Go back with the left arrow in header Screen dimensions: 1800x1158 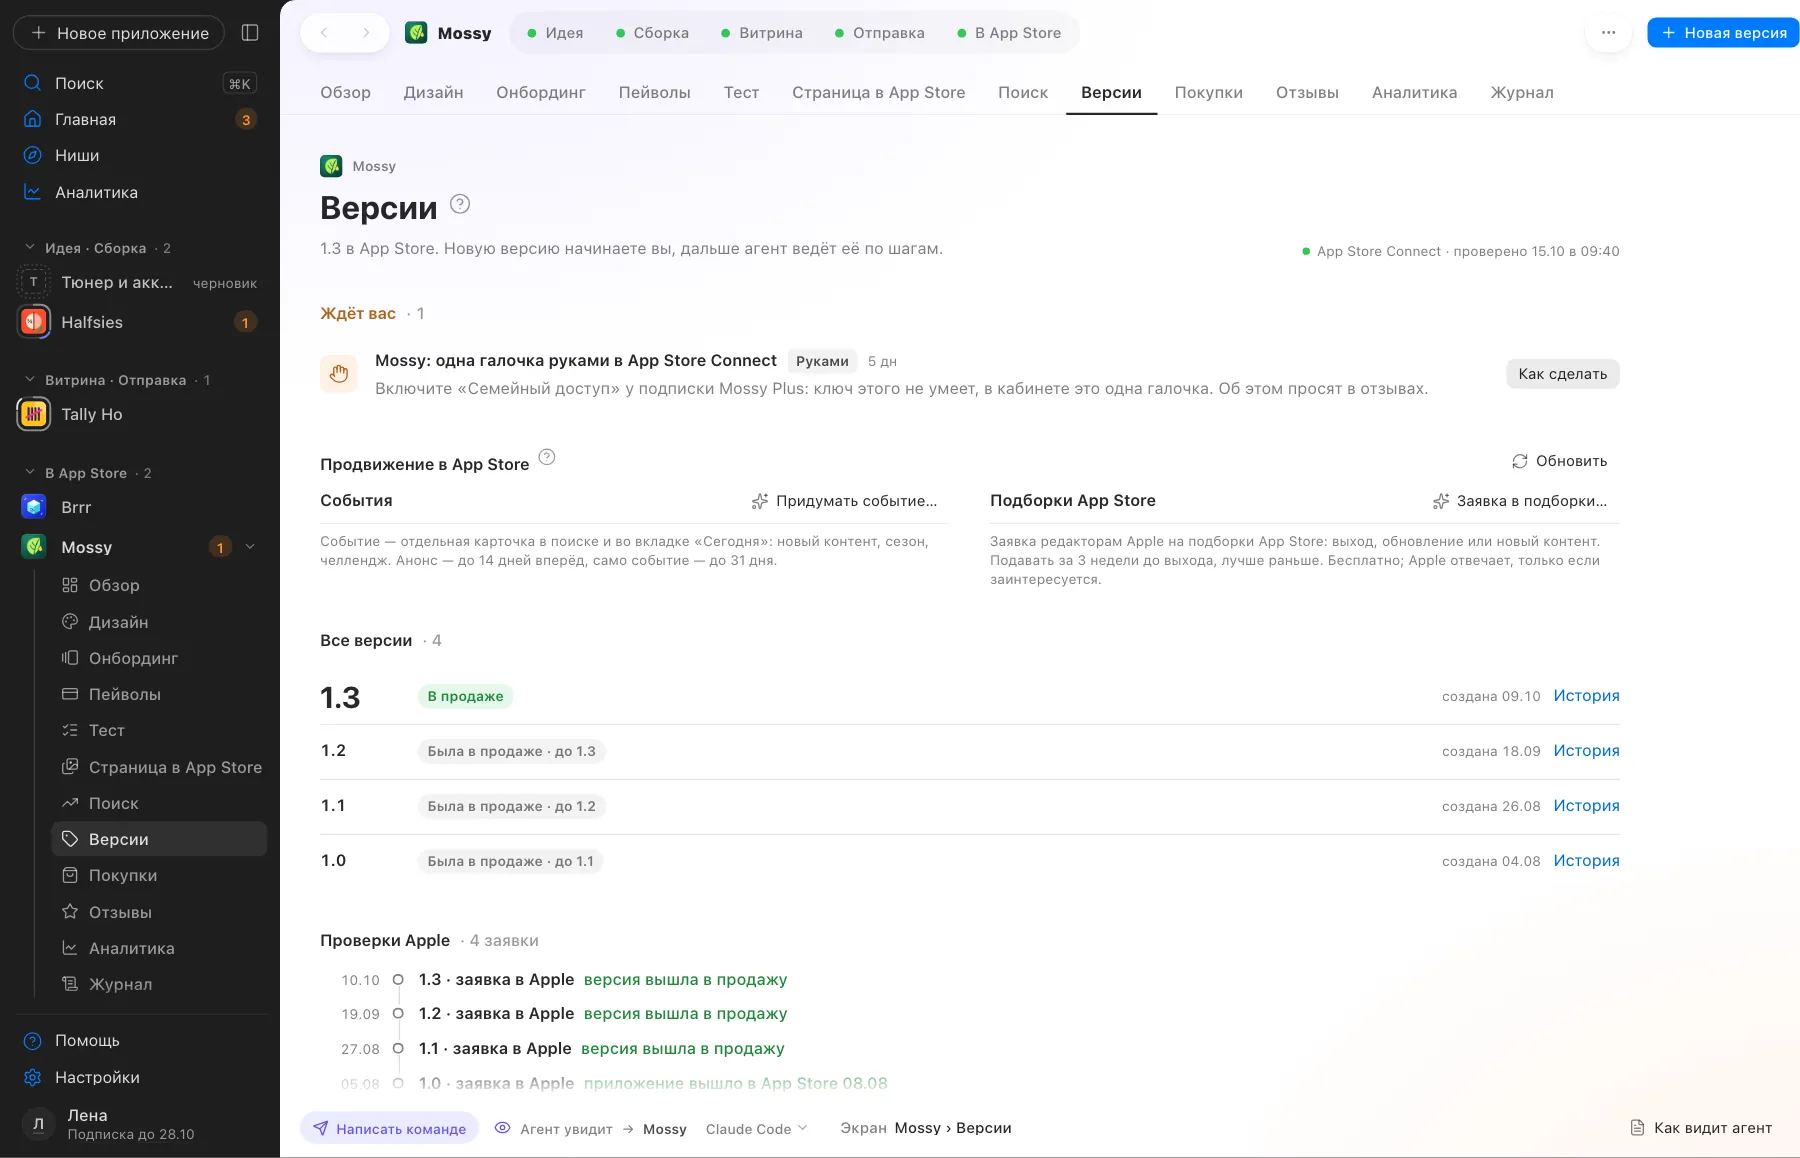[324, 33]
